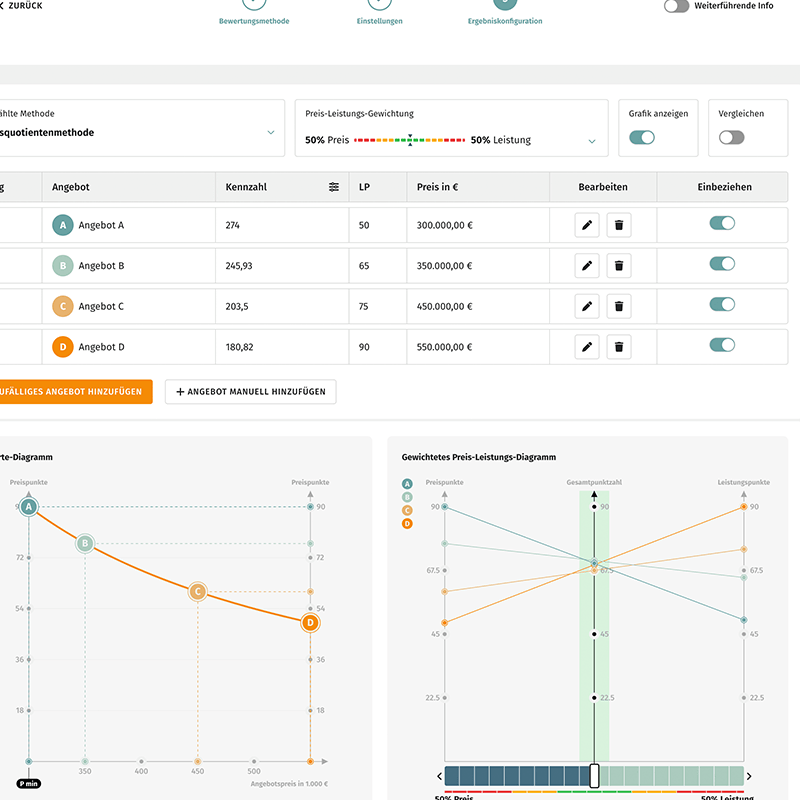Expand the Methode selection dropdown
Image resolution: width=800 pixels, height=800 pixels.
coord(270,132)
